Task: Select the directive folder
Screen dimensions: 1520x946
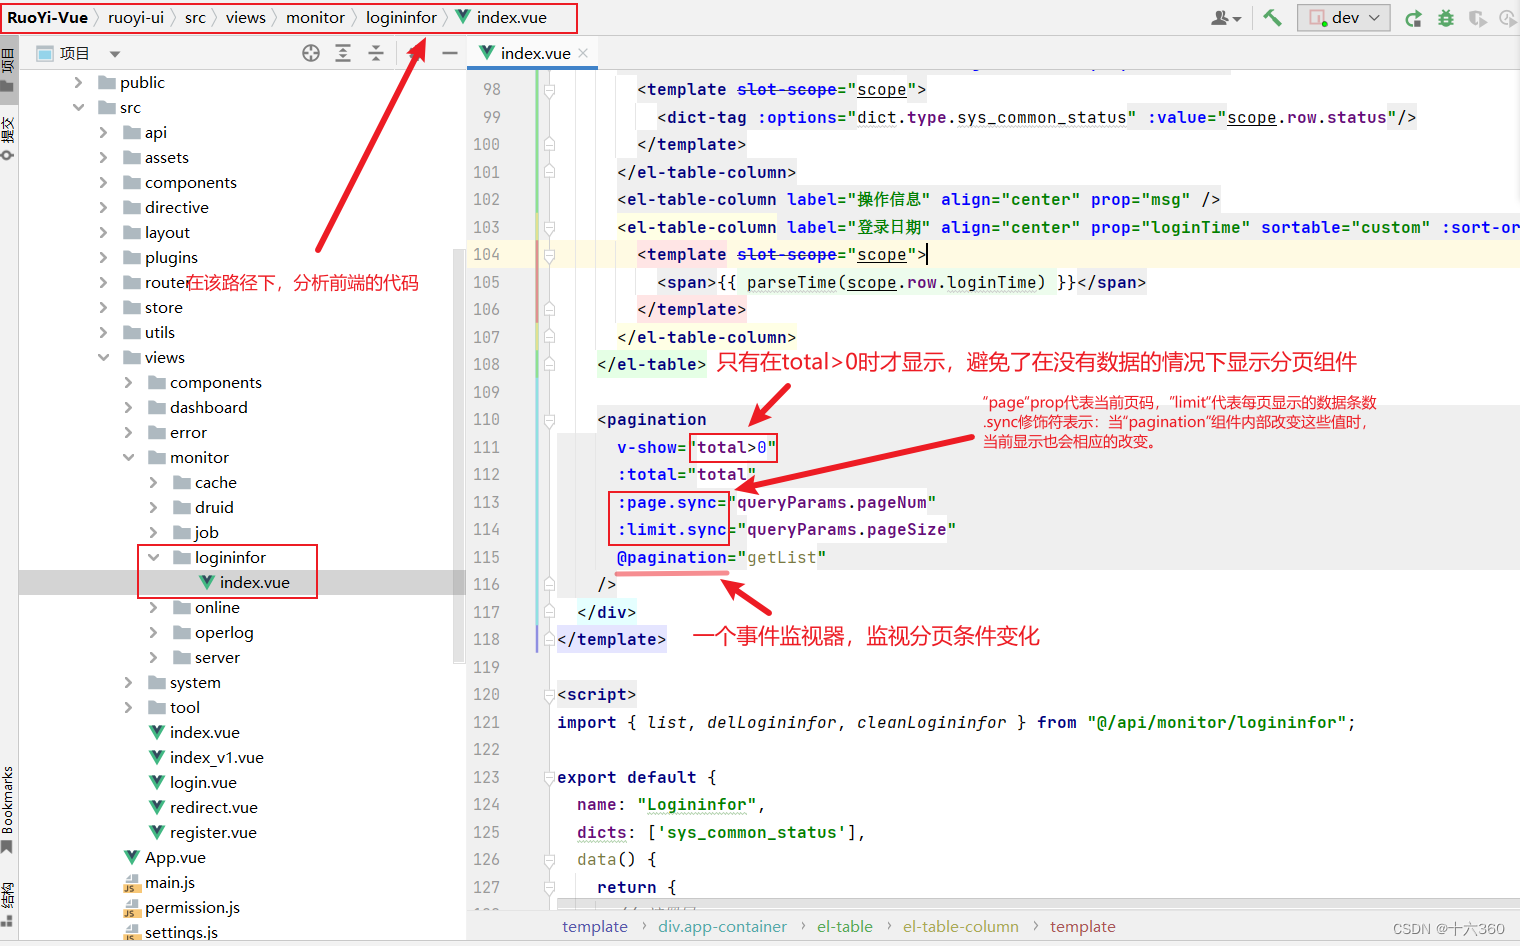Action: (176, 207)
